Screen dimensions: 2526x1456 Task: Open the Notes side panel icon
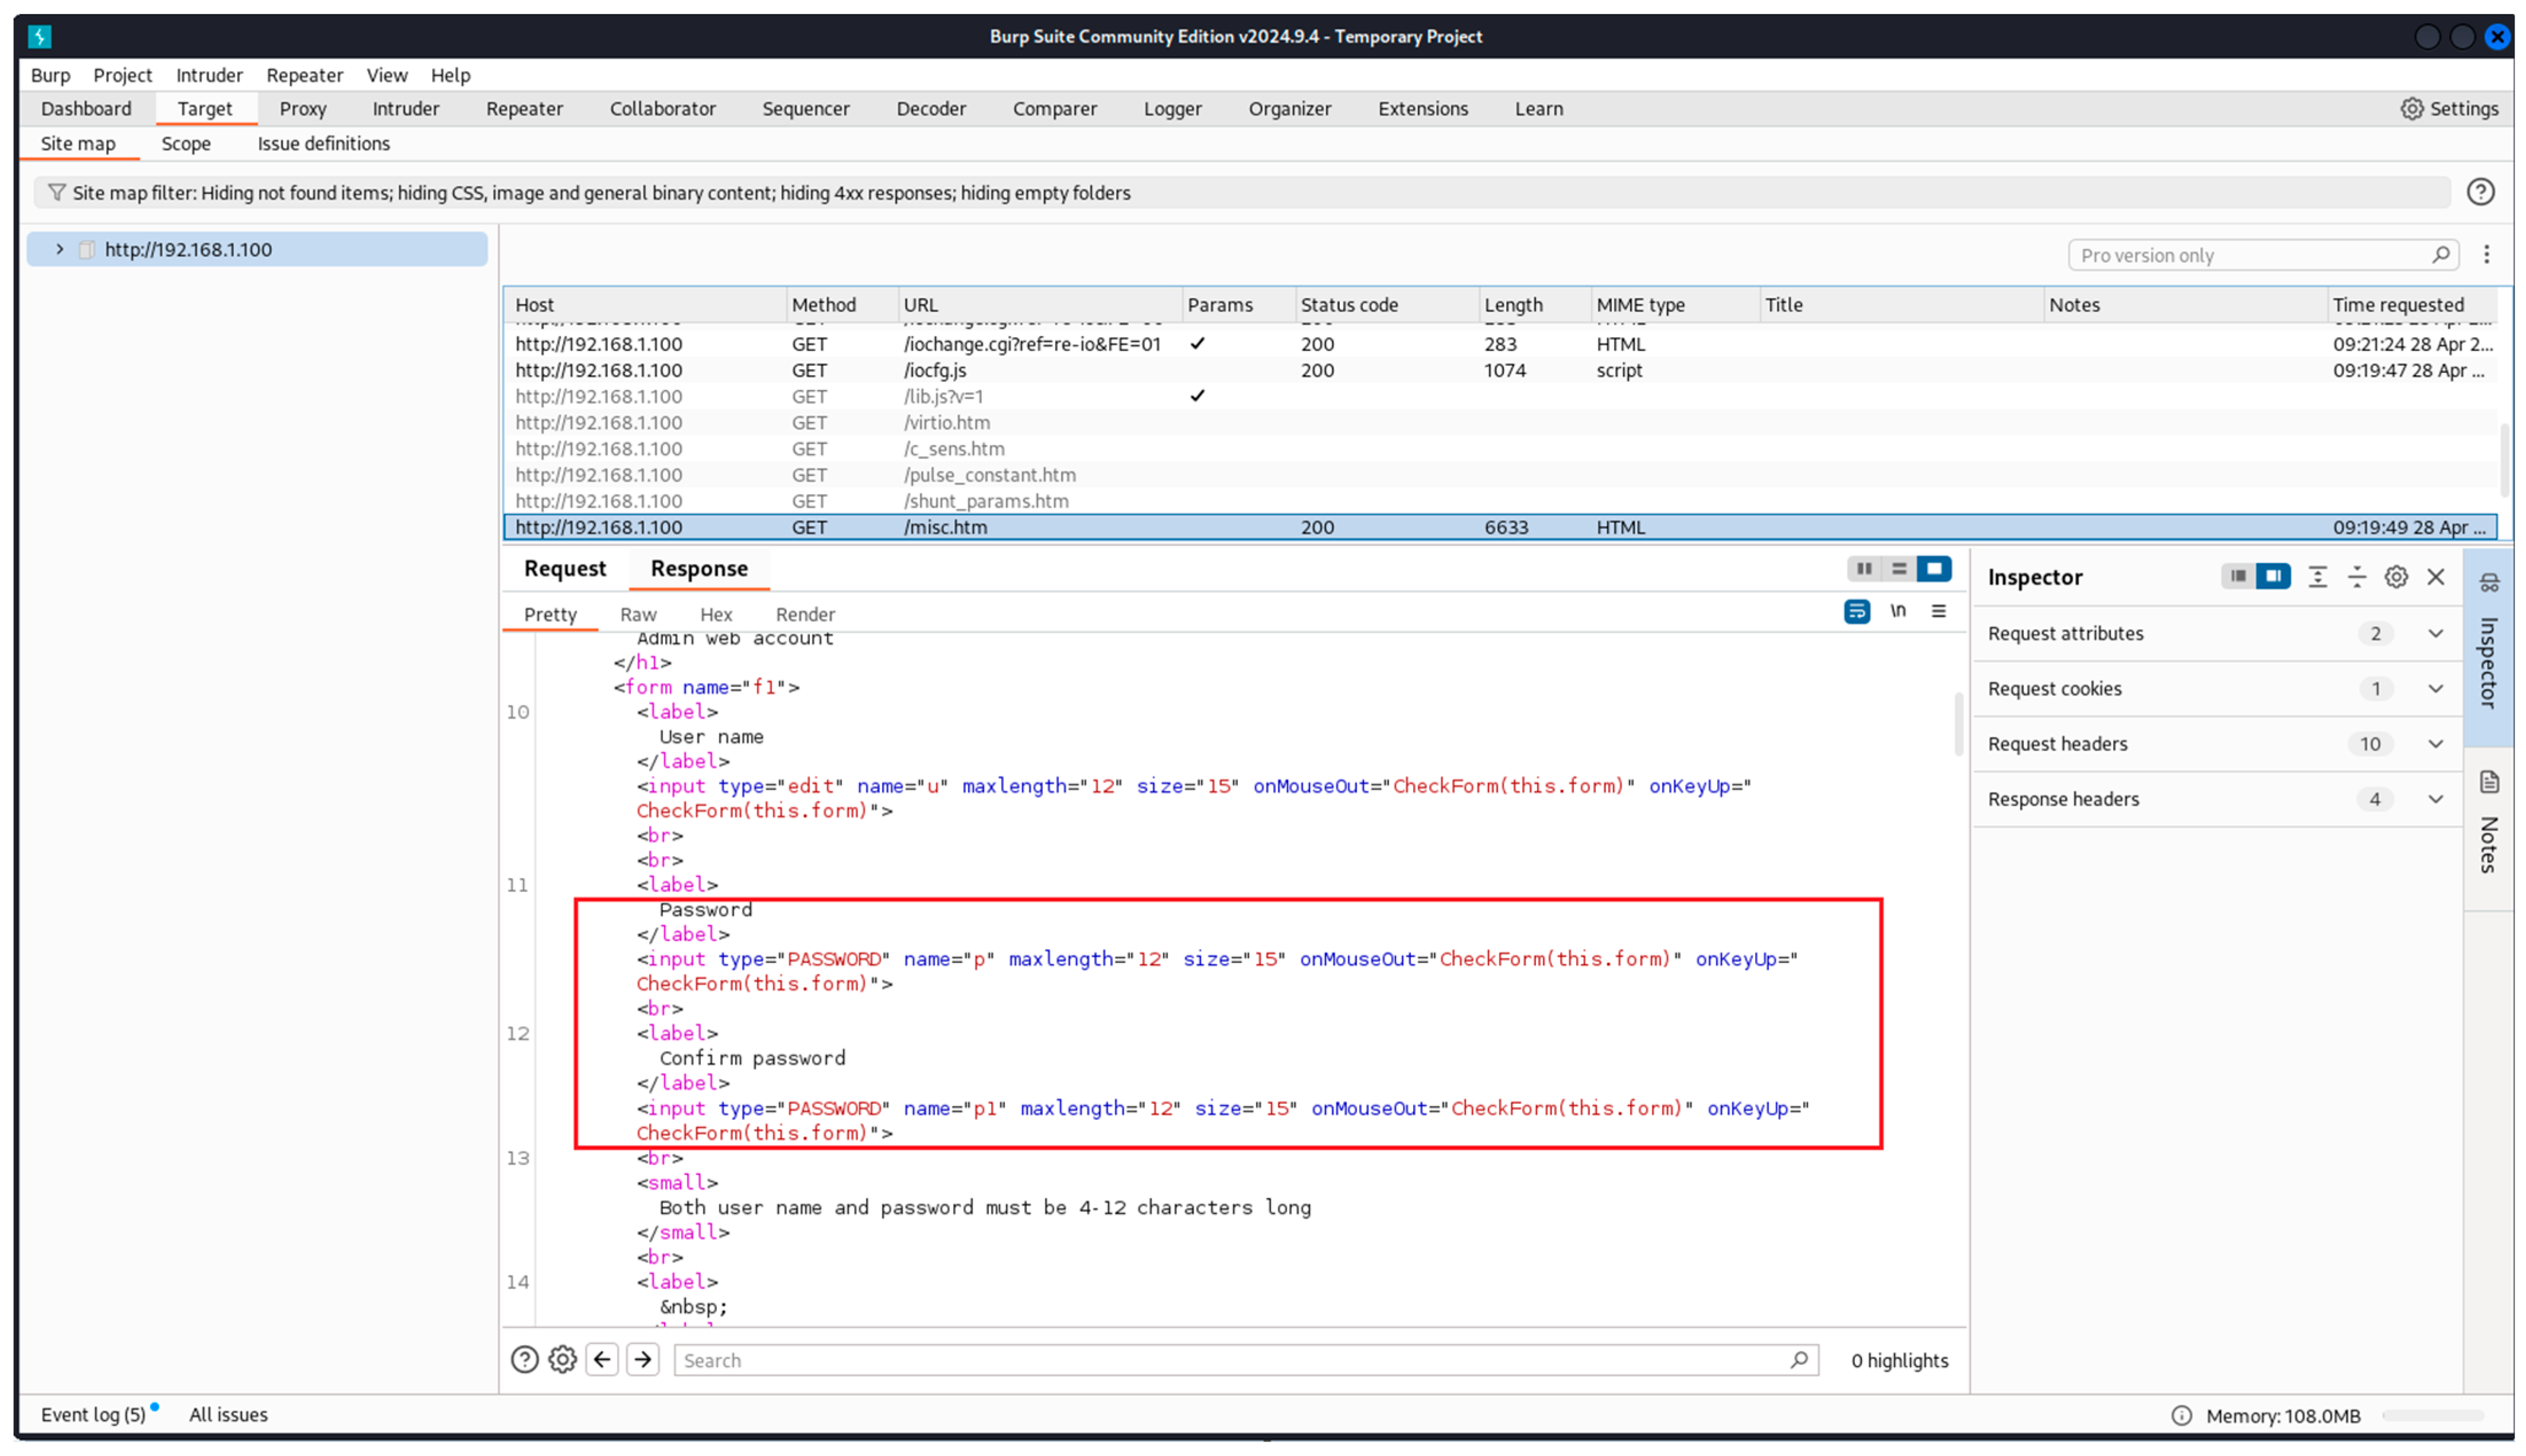pos(2488,783)
